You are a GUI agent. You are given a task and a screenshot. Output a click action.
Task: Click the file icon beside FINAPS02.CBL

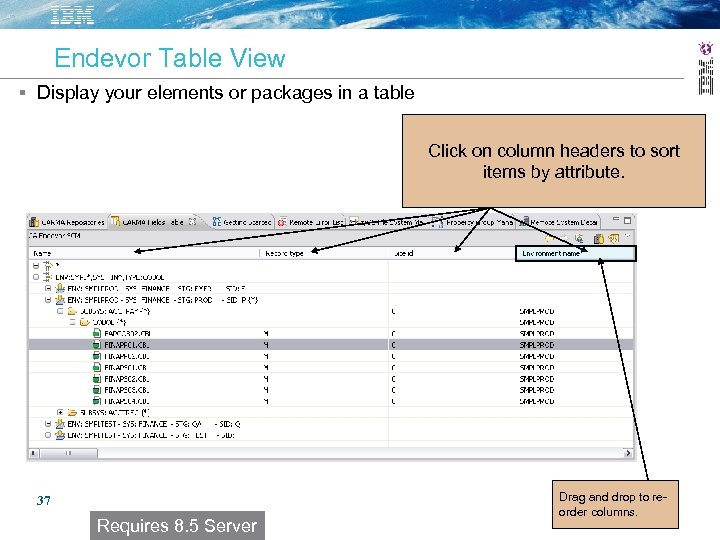(96, 378)
